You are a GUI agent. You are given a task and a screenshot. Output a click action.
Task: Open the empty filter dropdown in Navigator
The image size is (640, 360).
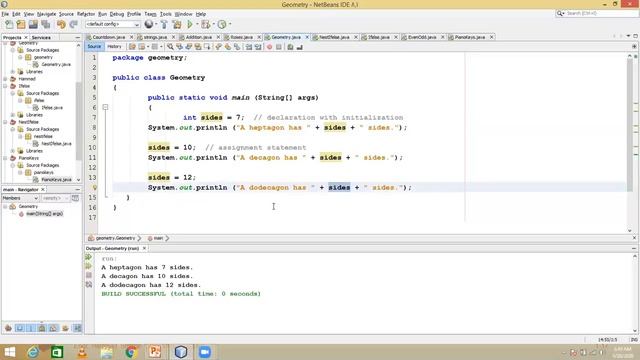(55, 198)
